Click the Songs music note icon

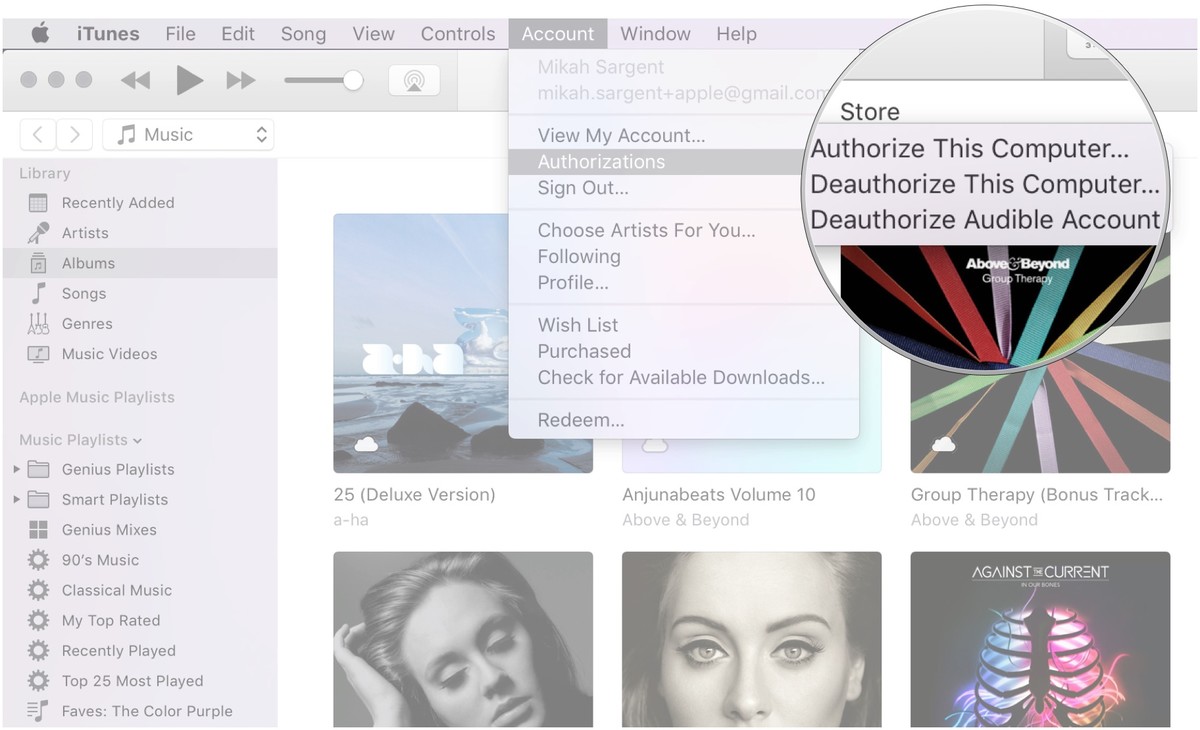tap(38, 293)
